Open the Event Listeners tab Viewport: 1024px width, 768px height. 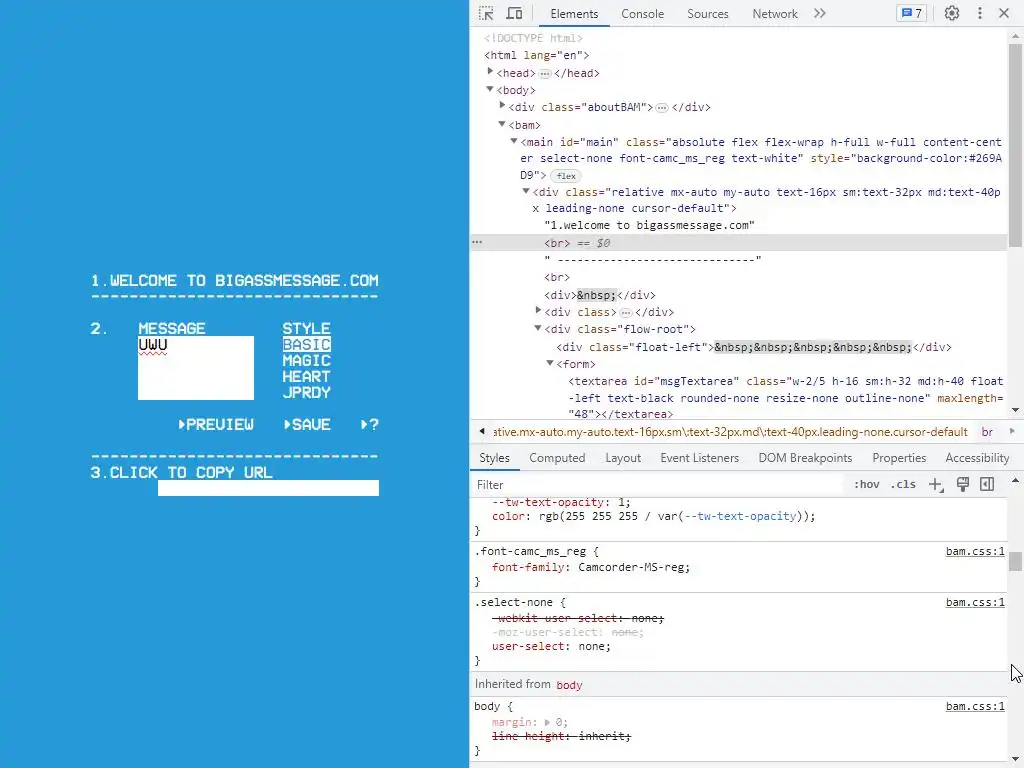699,458
